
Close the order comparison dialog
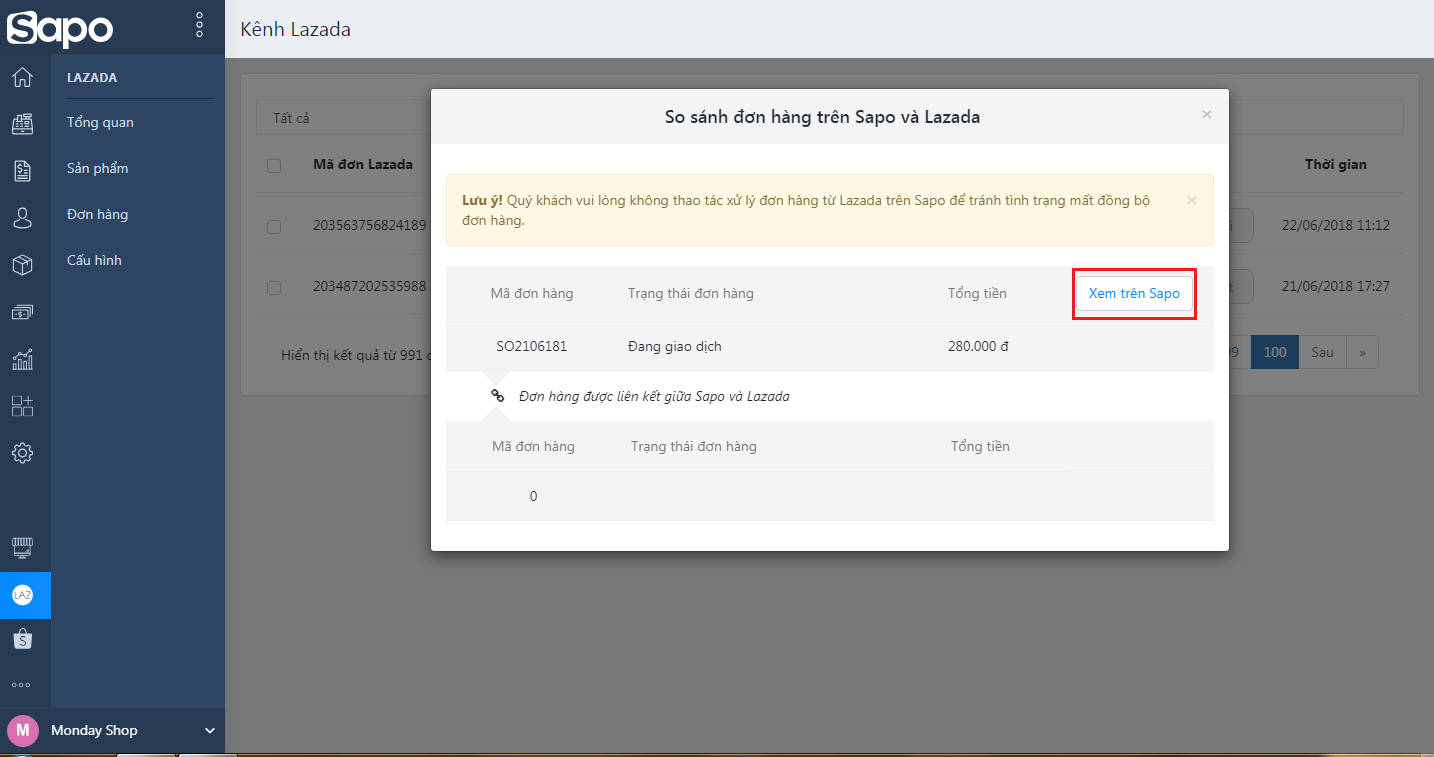pyautogui.click(x=1206, y=115)
